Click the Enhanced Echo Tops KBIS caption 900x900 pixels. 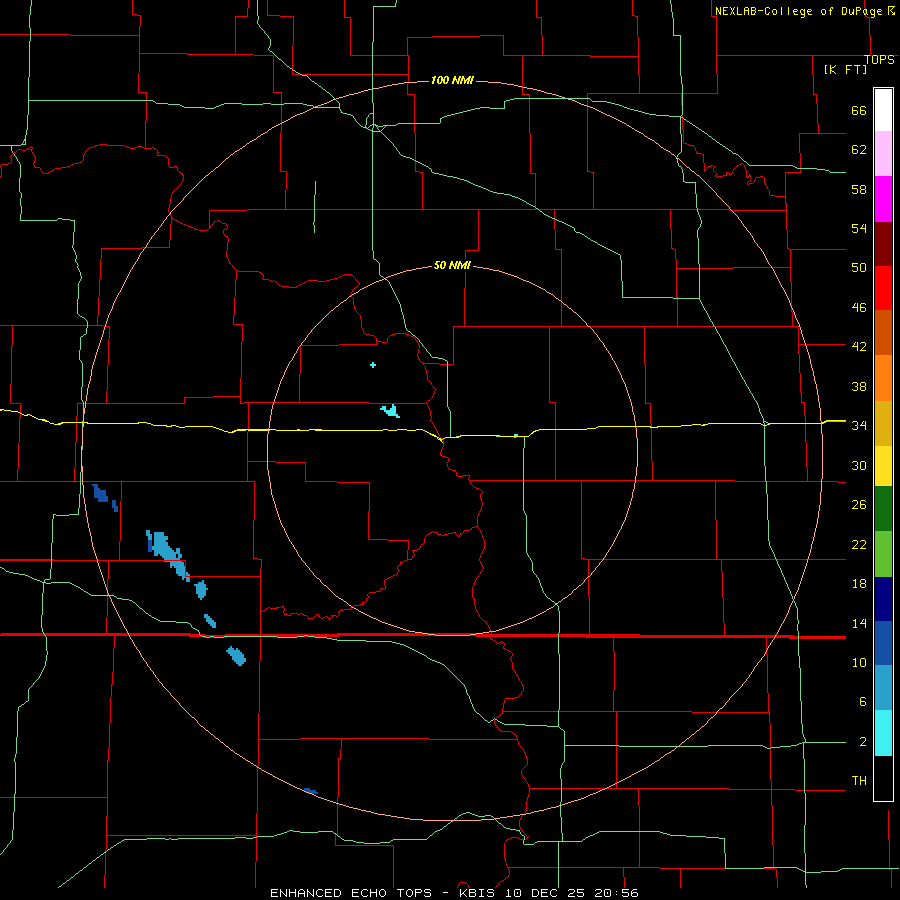454,893
